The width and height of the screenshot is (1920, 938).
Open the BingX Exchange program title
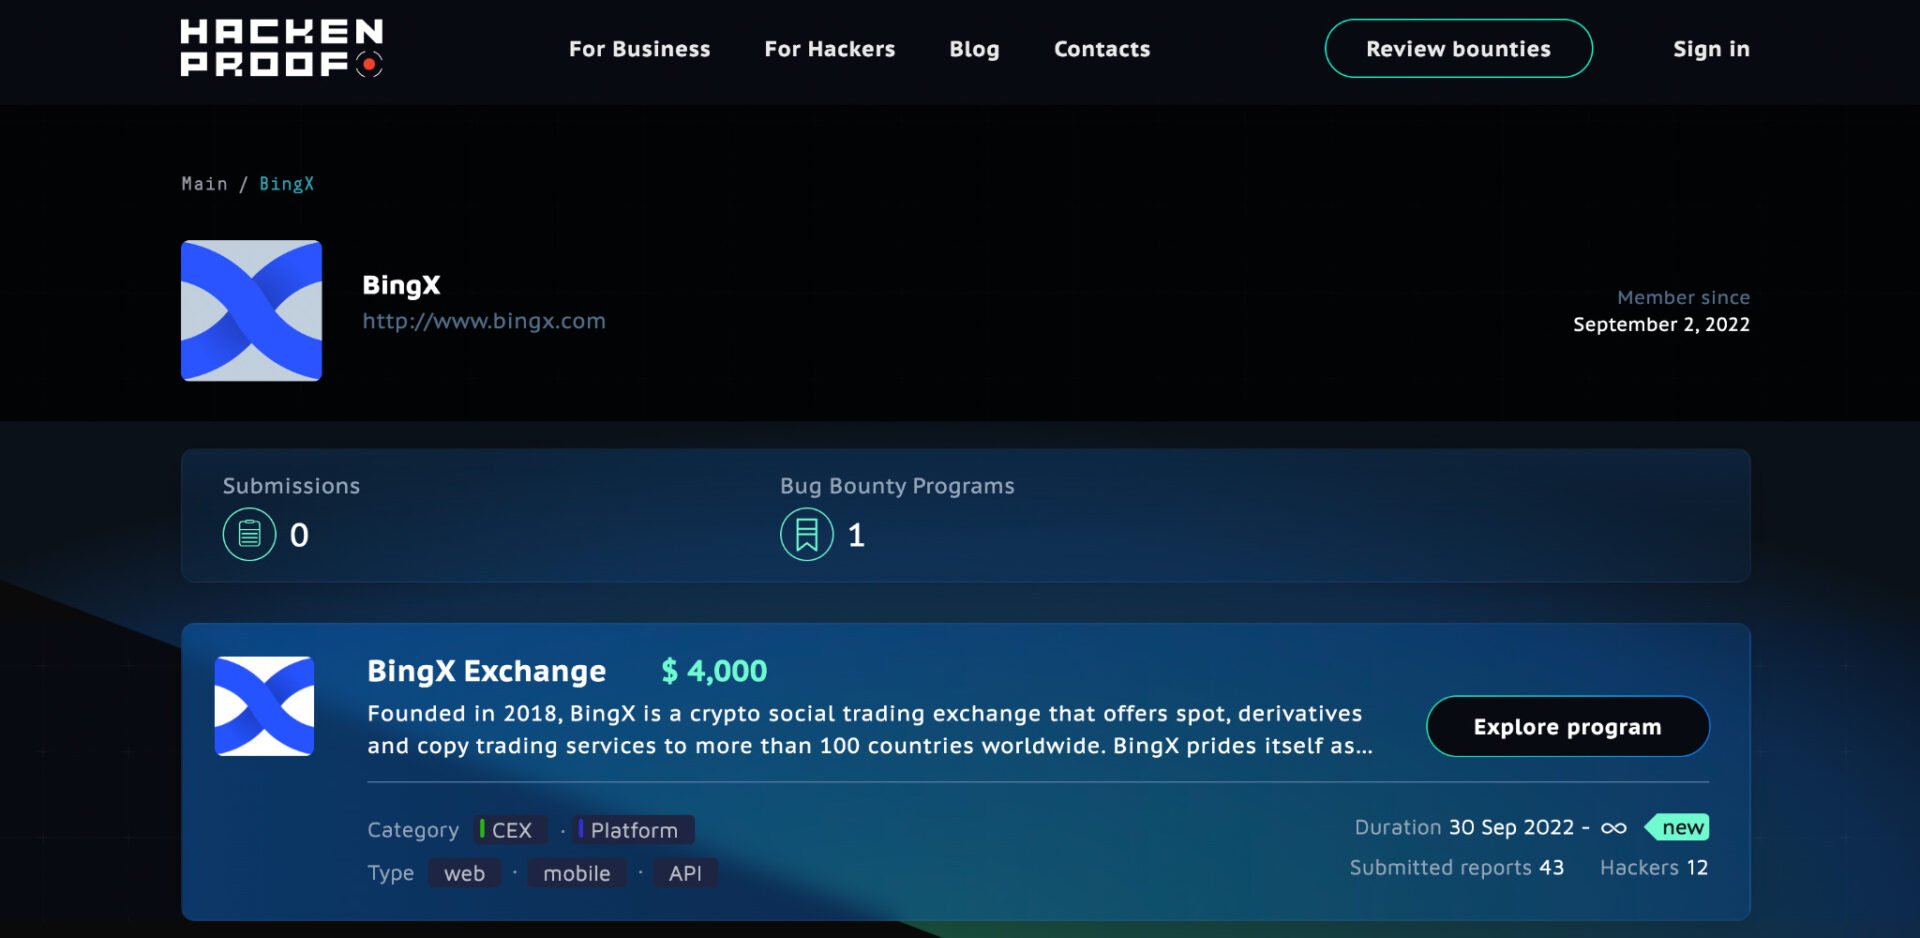[486, 671]
